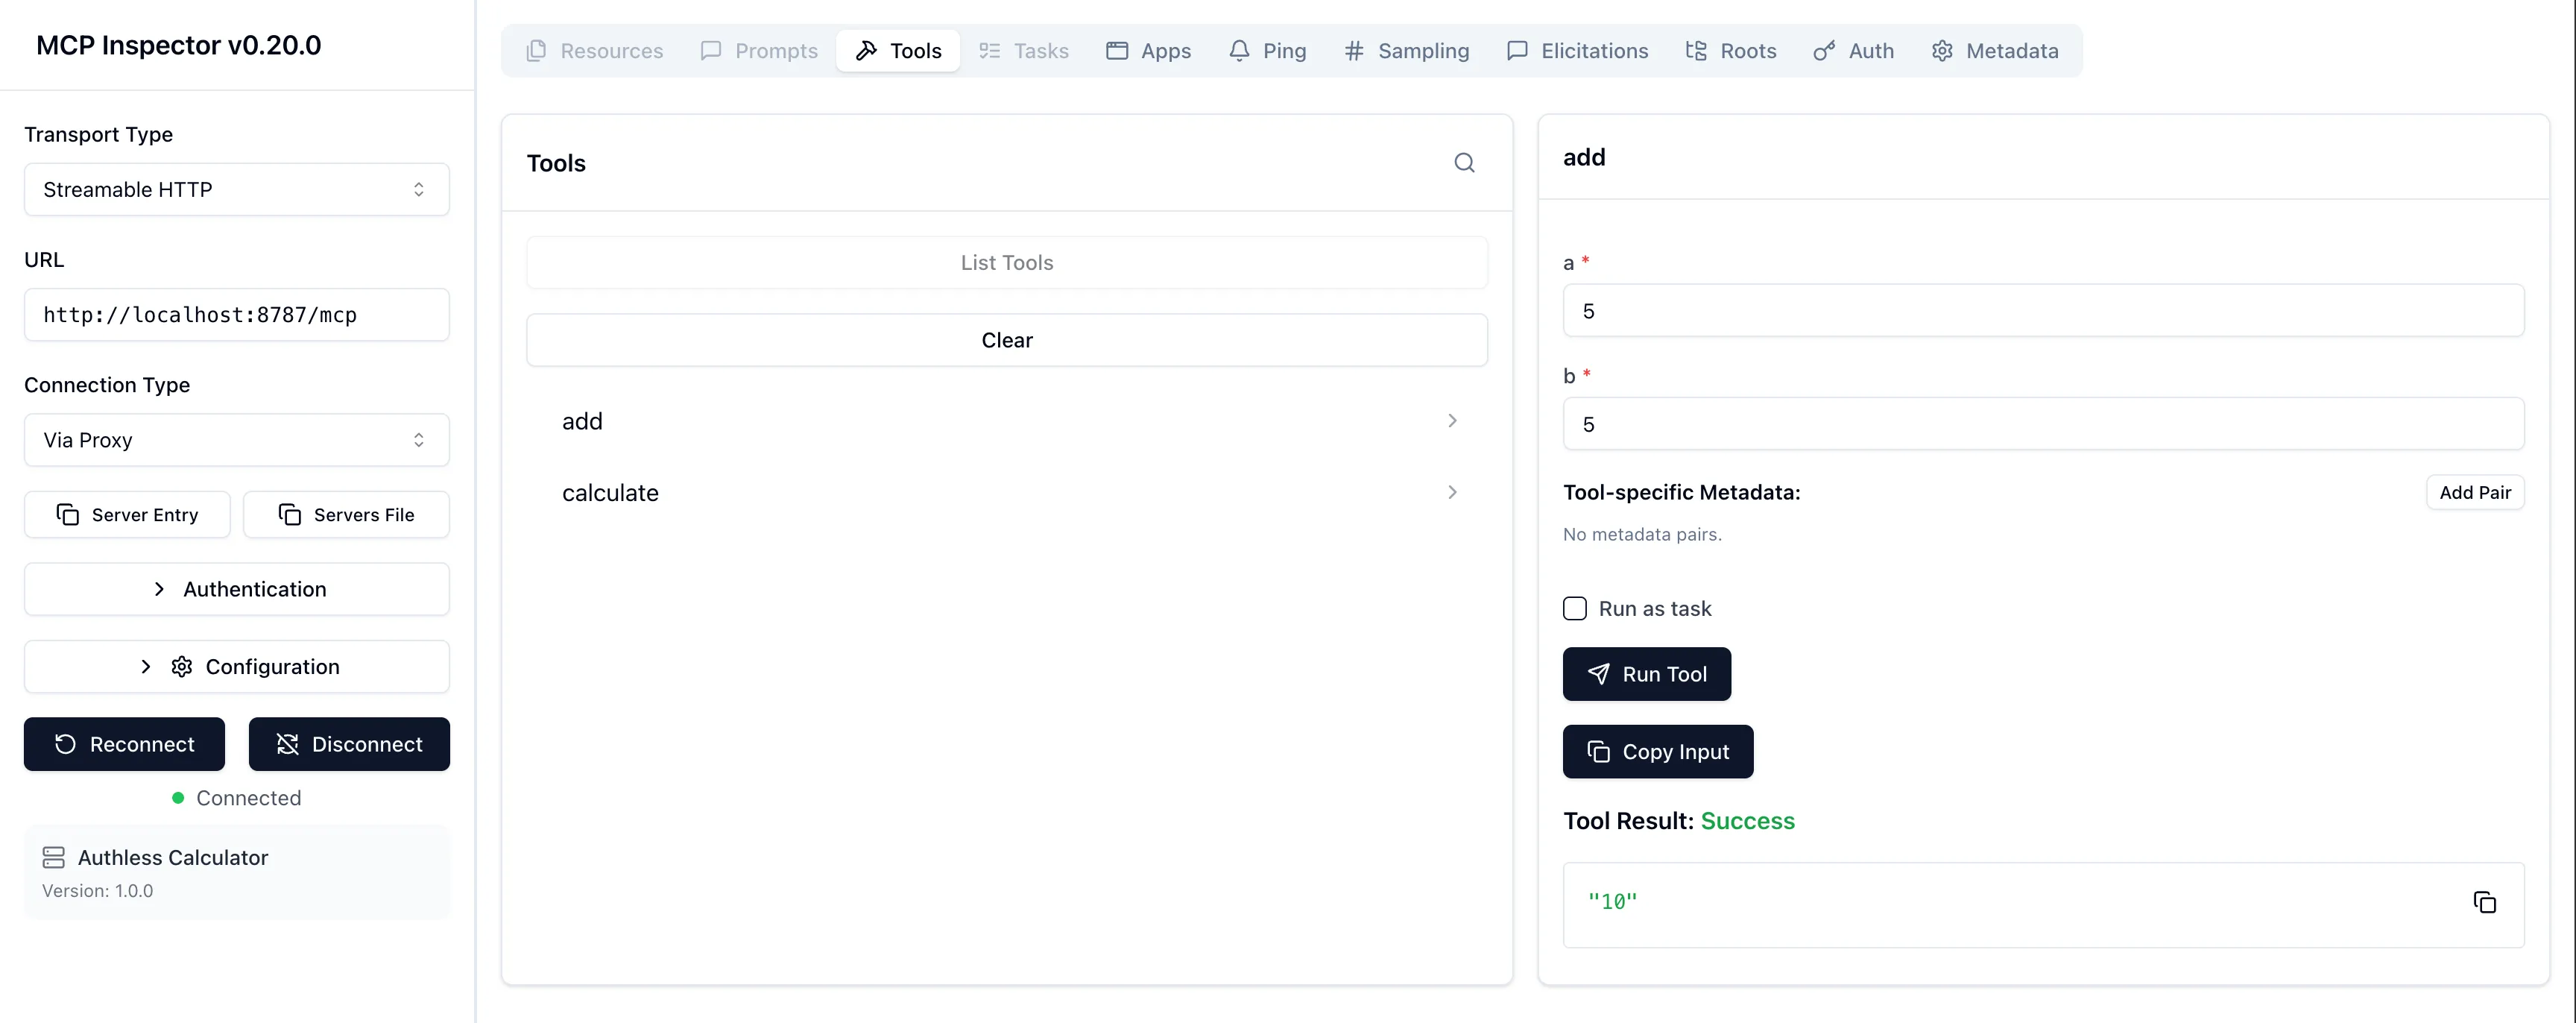Click the paper-plane icon on Run Tool
Image resolution: width=2576 pixels, height=1023 pixels.
tap(1599, 674)
